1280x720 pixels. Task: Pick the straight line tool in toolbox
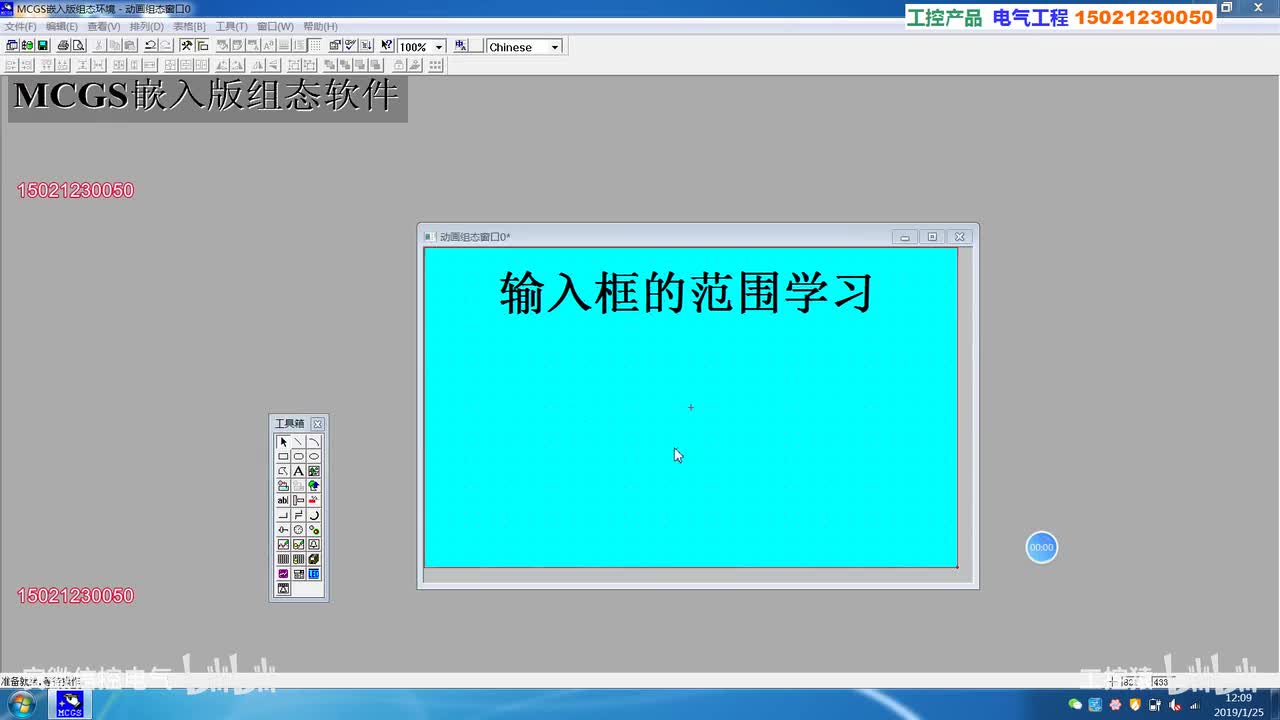point(299,441)
